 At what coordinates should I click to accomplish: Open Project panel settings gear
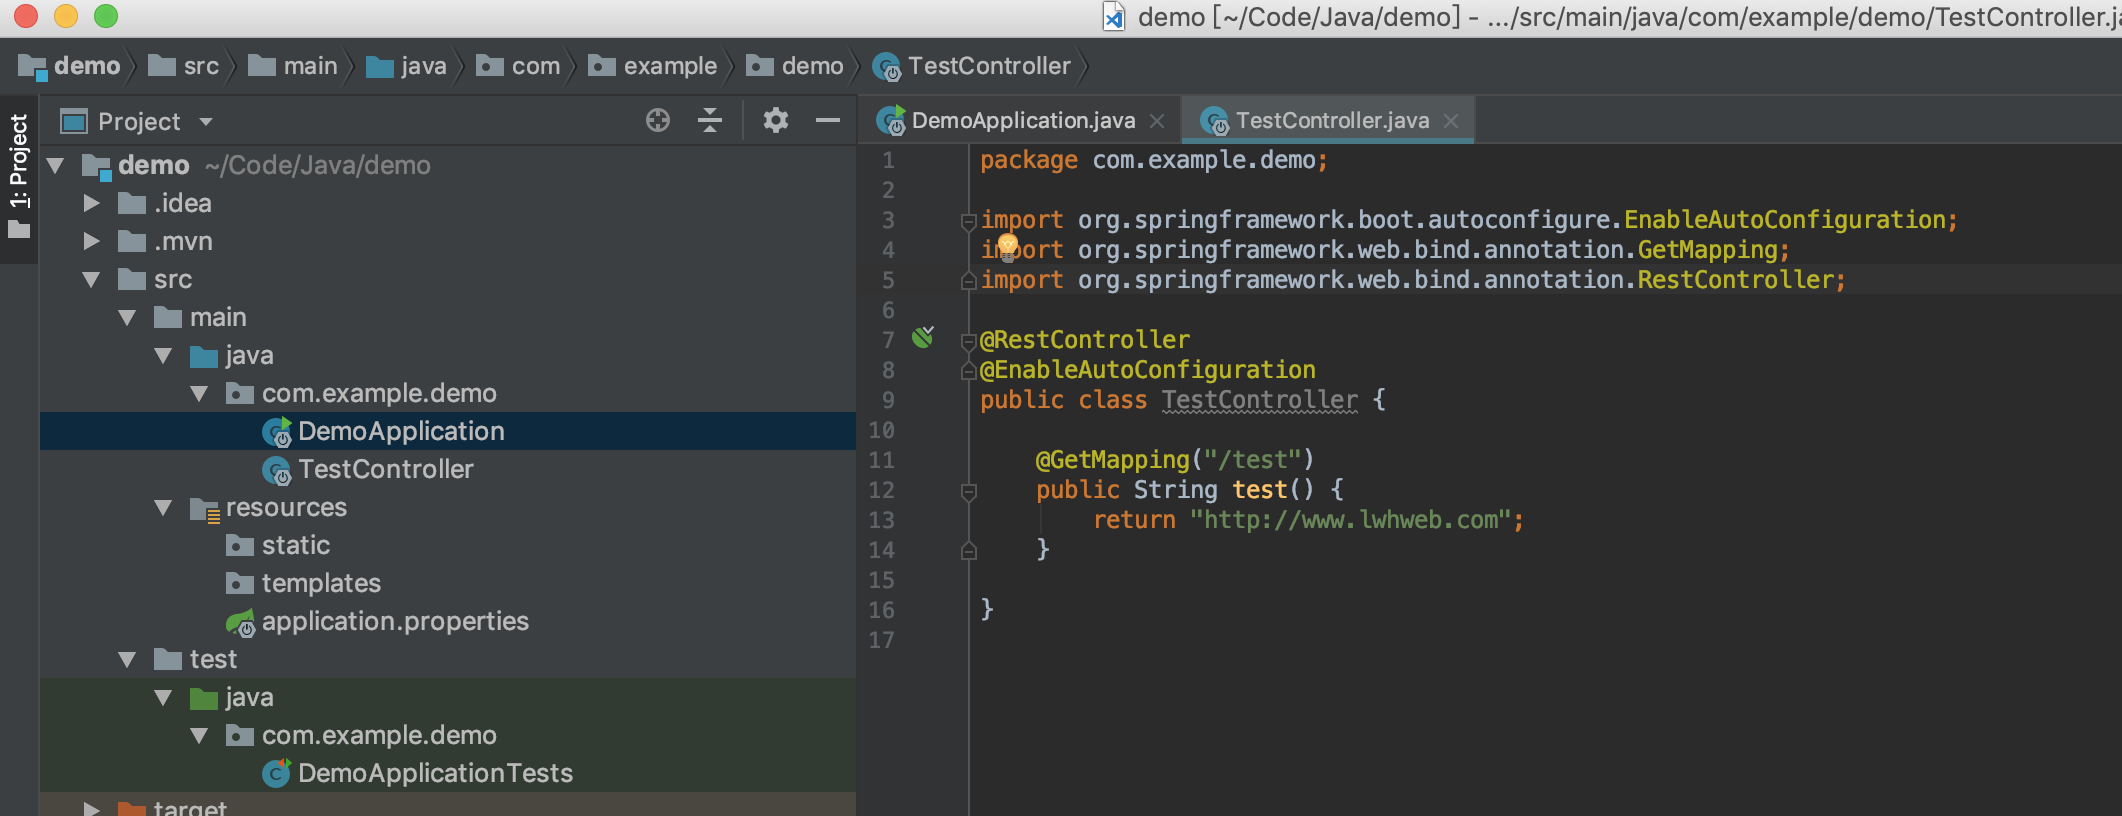click(775, 121)
